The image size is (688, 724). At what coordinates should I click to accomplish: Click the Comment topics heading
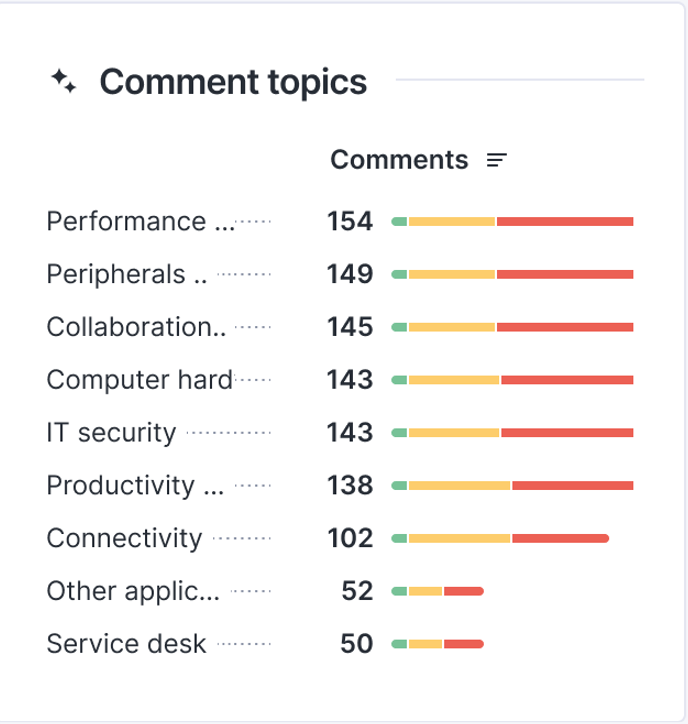(233, 82)
